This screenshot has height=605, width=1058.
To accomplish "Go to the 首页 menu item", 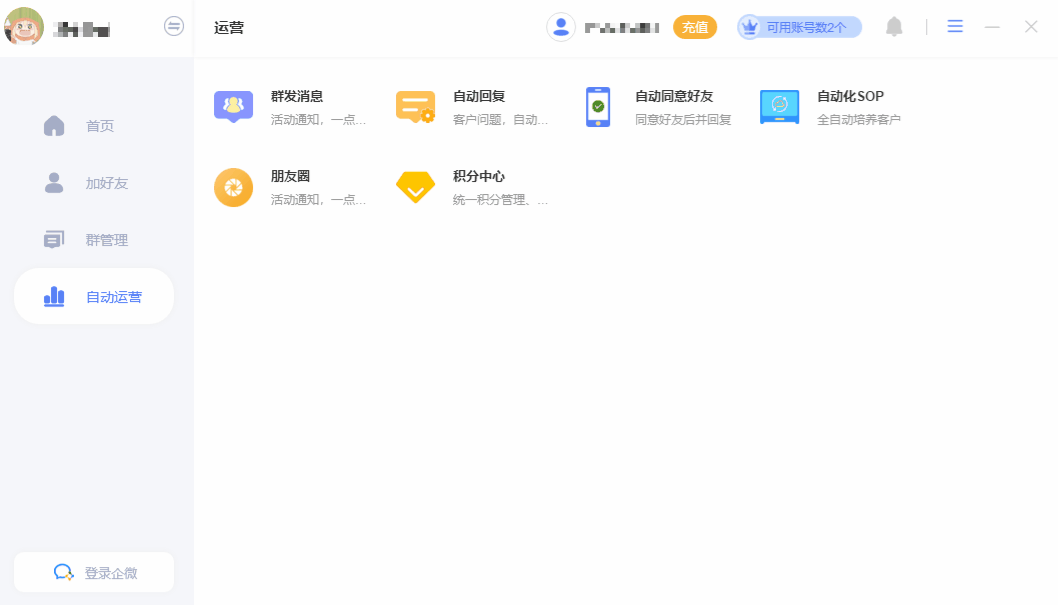I will (x=94, y=125).
